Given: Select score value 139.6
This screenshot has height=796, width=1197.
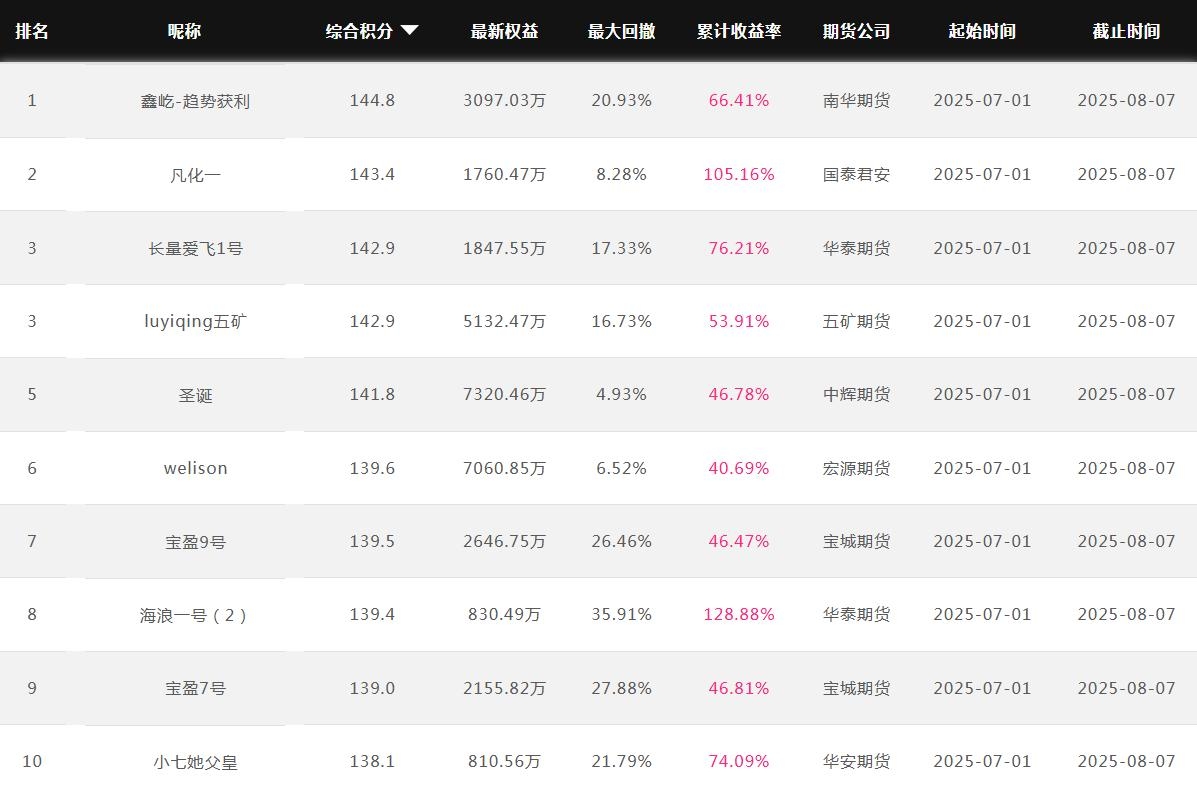Looking at the screenshot, I should 373,468.
